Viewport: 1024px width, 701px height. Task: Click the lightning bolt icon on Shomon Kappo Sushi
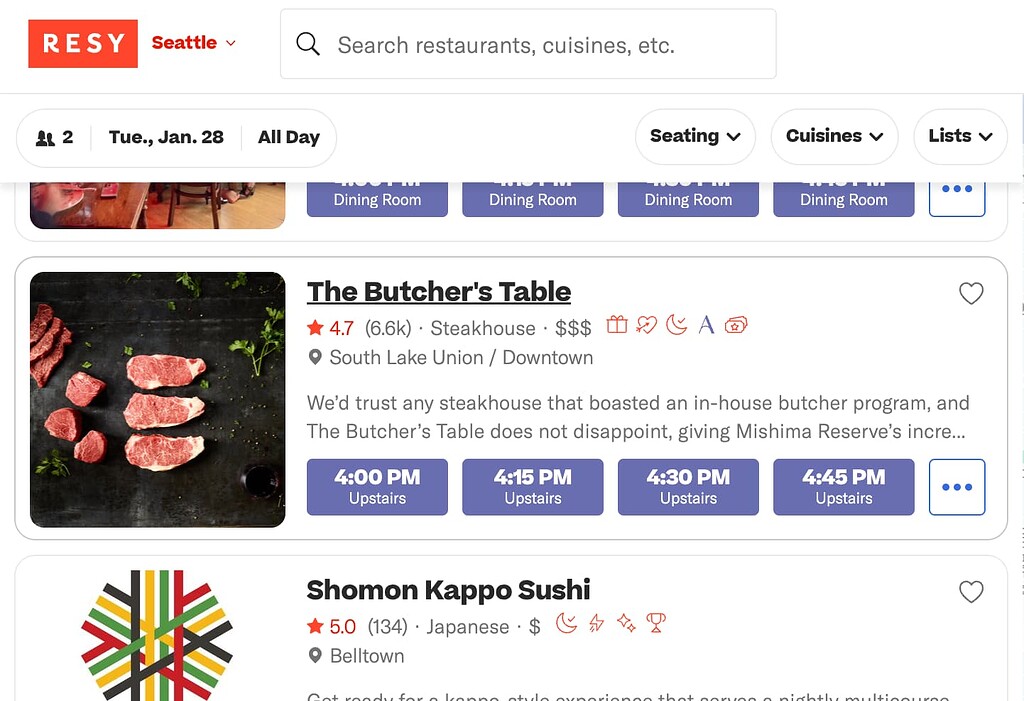click(597, 624)
